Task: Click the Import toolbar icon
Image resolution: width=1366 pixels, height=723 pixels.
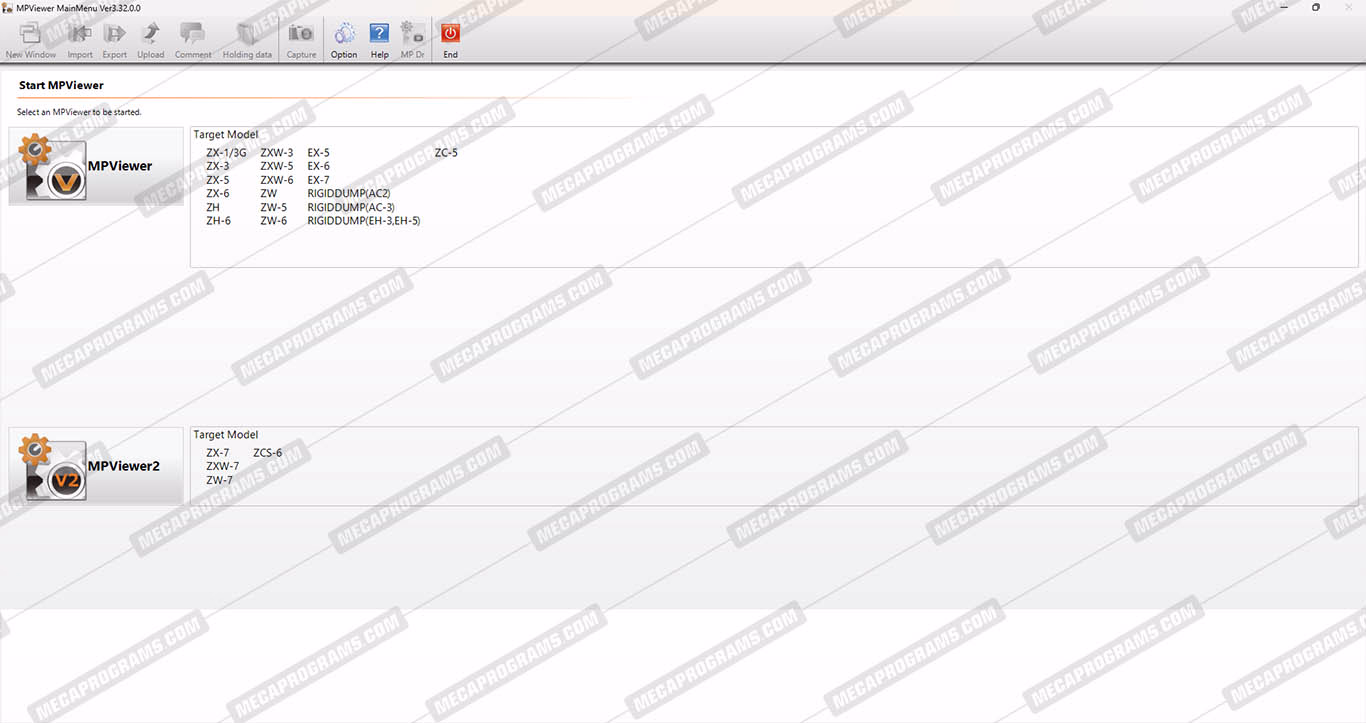Action: 80,39
